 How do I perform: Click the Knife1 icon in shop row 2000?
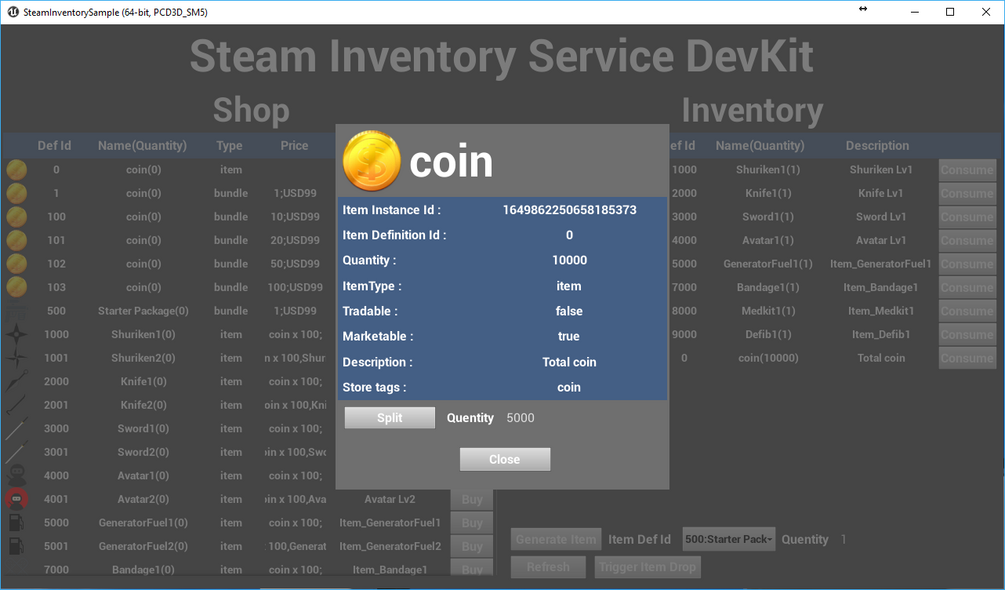pos(17,381)
